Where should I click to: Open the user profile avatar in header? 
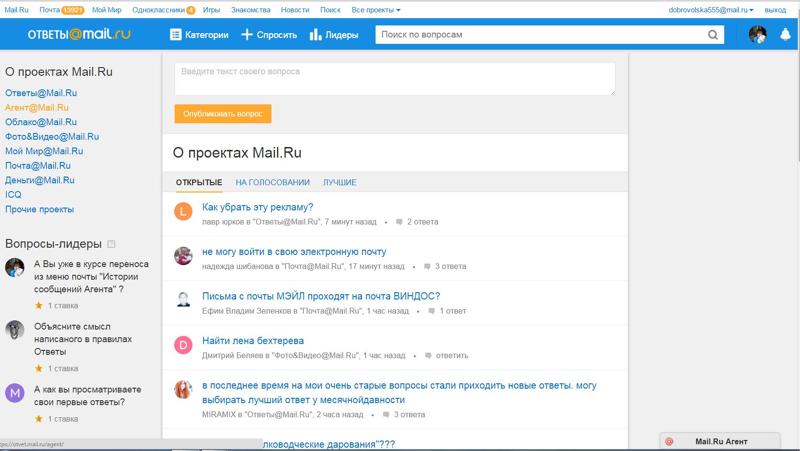[x=758, y=35]
